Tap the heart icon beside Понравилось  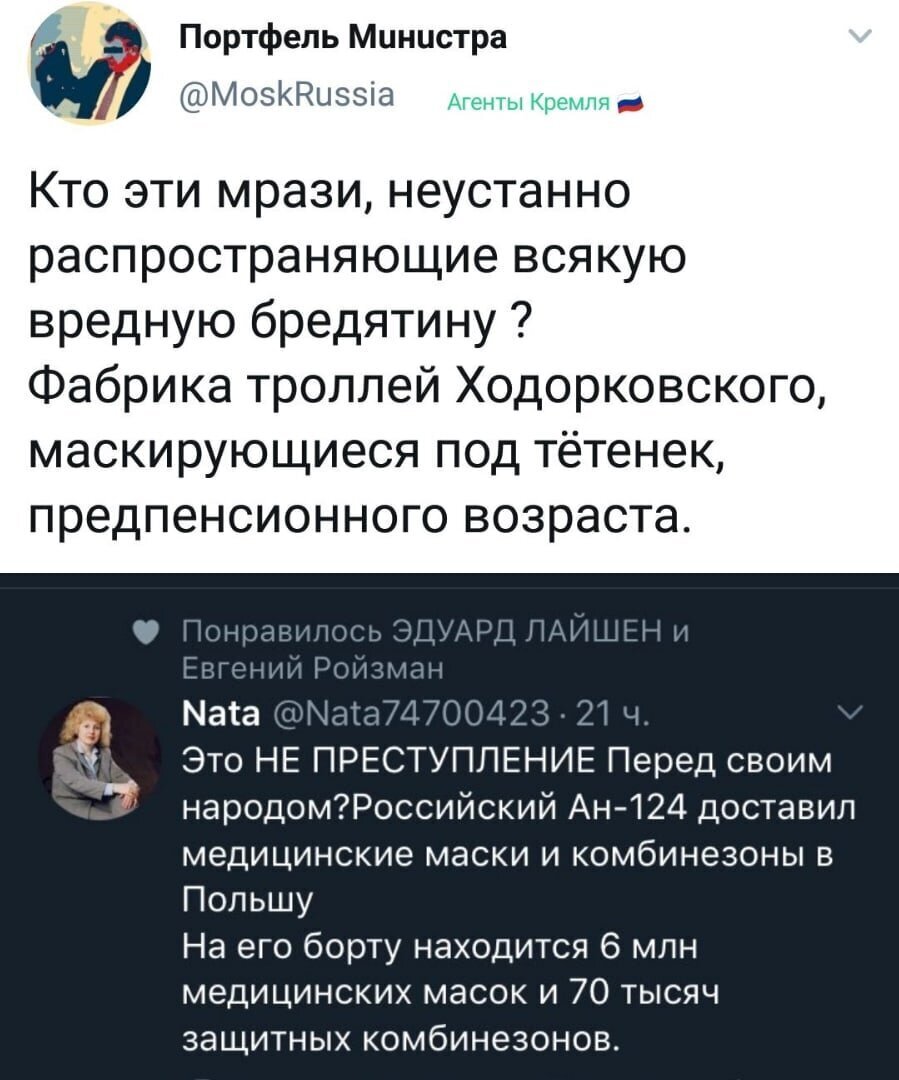tap(145, 632)
